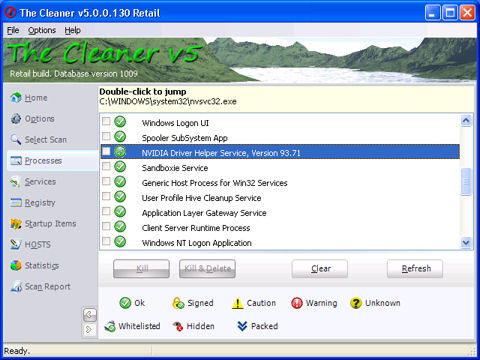Click the process list scrollbar up arrow
This screenshot has width=480, height=360.
(x=466, y=120)
